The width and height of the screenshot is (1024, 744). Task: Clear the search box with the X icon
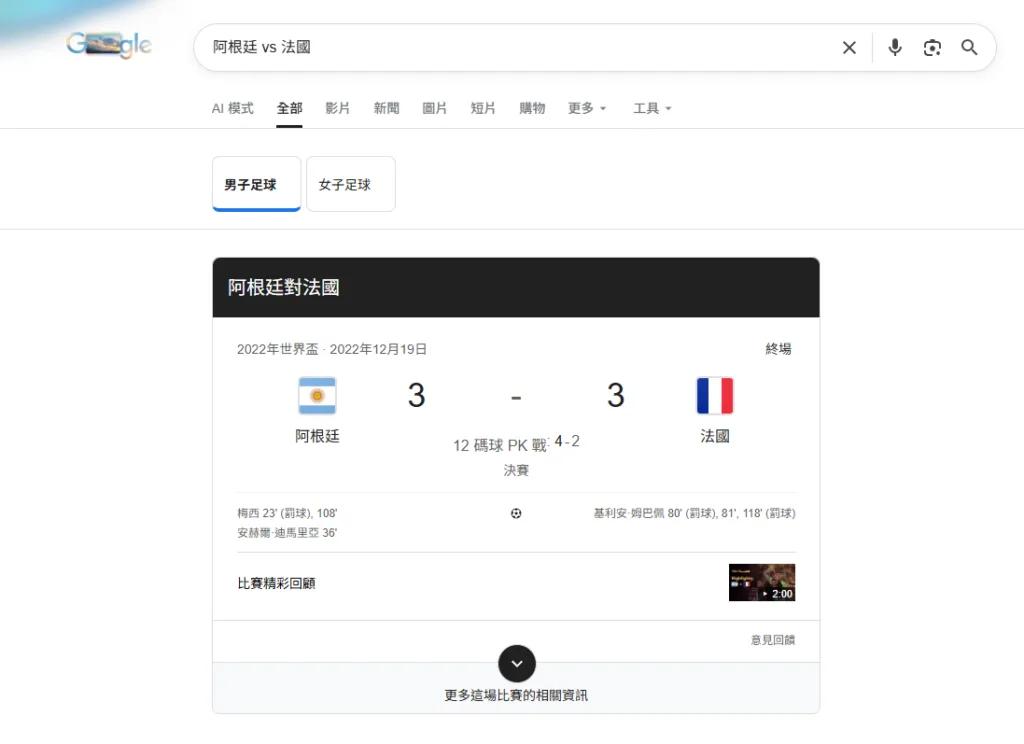pos(849,47)
